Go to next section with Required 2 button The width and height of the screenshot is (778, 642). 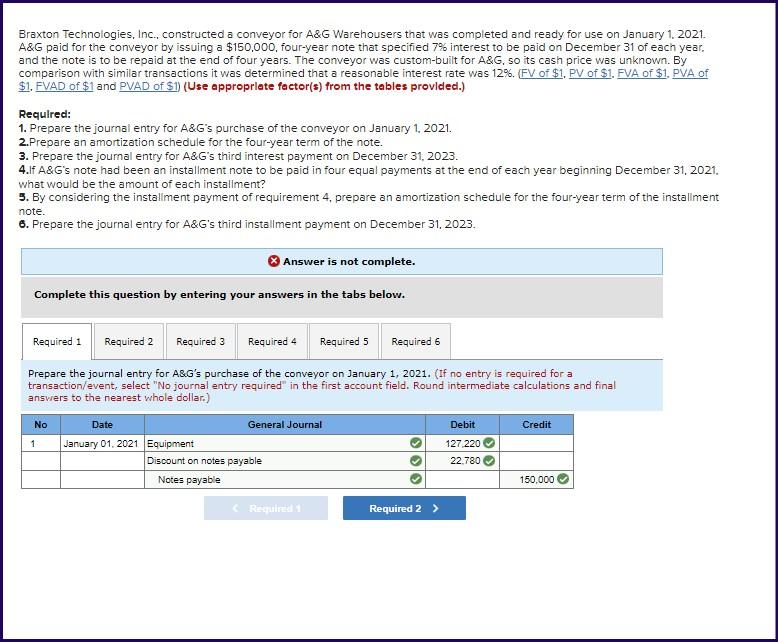(404, 508)
